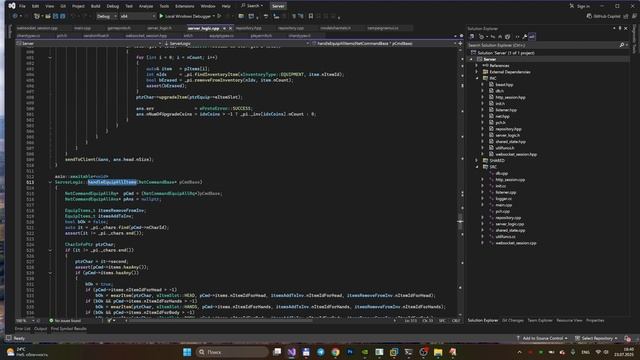Open the Server scope dropdown
The image size is (640, 360).
coord(89,43)
